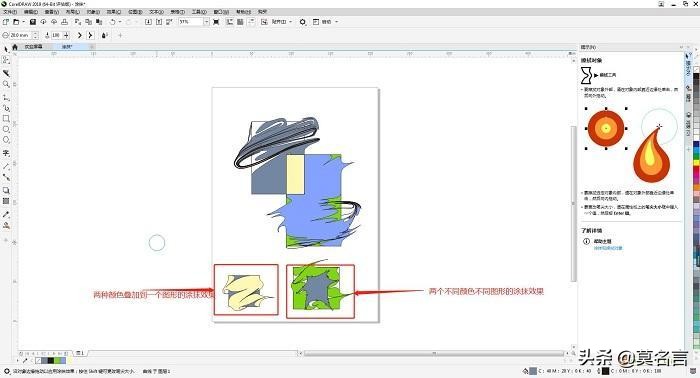Image resolution: width=700 pixels, height=378 pixels.
Task: Click the help topic link in Hints
Action: tap(602, 241)
